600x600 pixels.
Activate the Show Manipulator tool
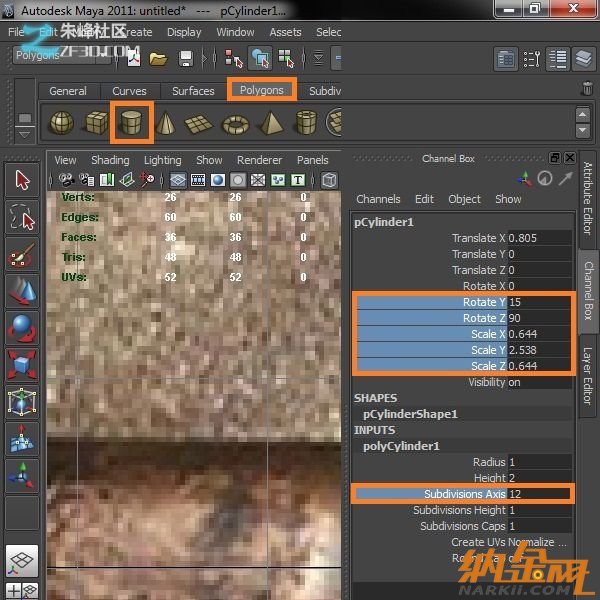[x=22, y=476]
